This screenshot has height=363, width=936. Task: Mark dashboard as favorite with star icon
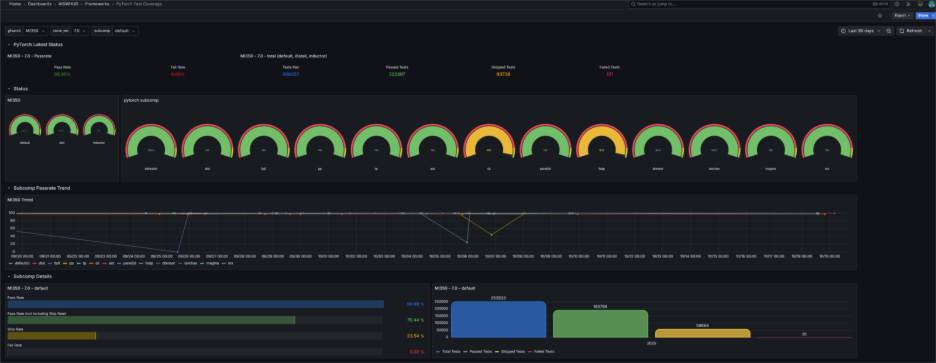pos(879,16)
